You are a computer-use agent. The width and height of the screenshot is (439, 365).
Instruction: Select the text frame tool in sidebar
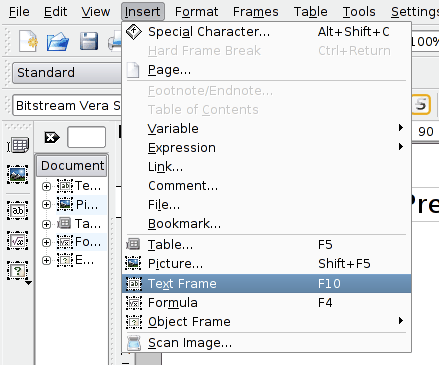[x=17, y=210]
